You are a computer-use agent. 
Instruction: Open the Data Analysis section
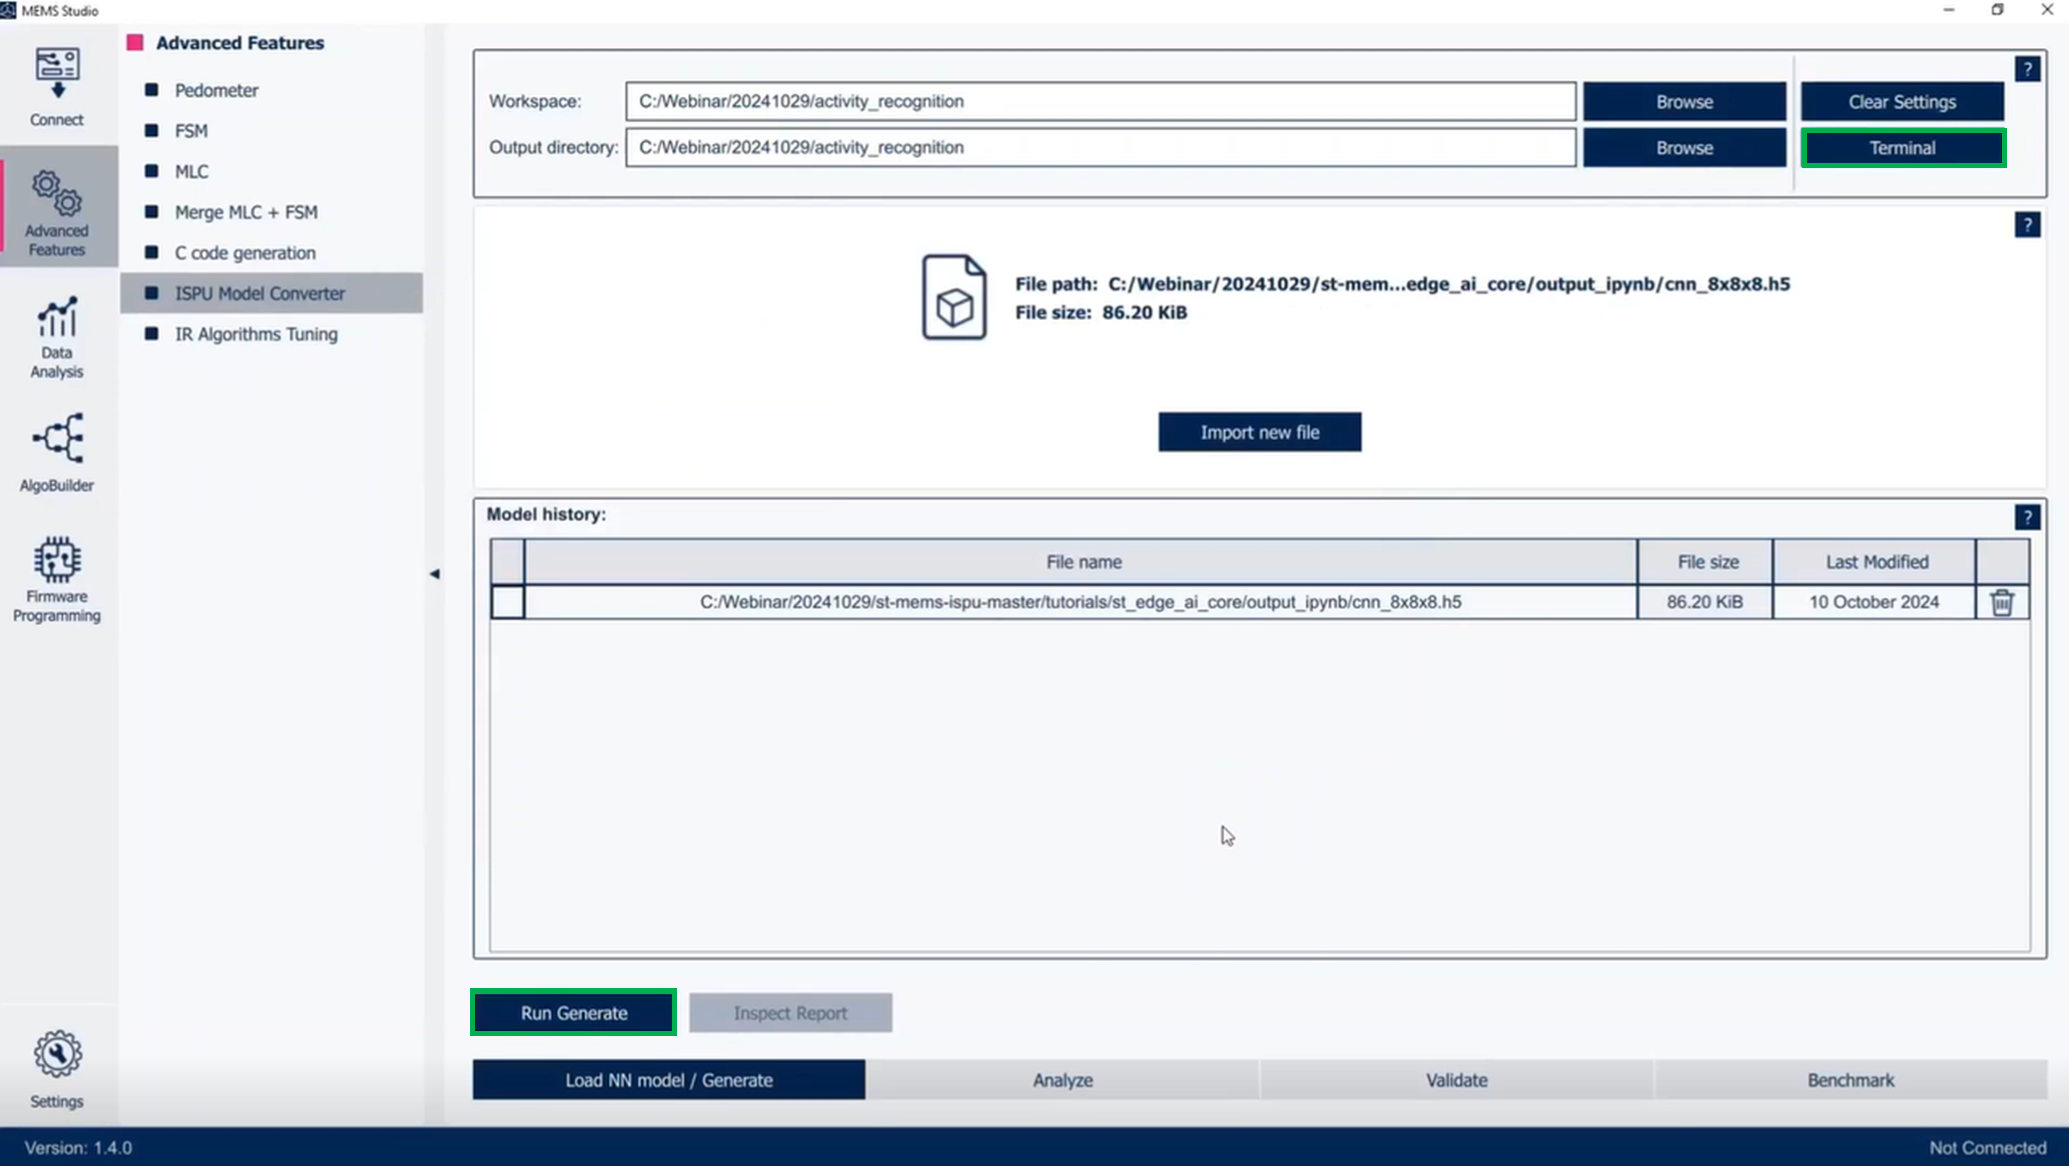56,335
